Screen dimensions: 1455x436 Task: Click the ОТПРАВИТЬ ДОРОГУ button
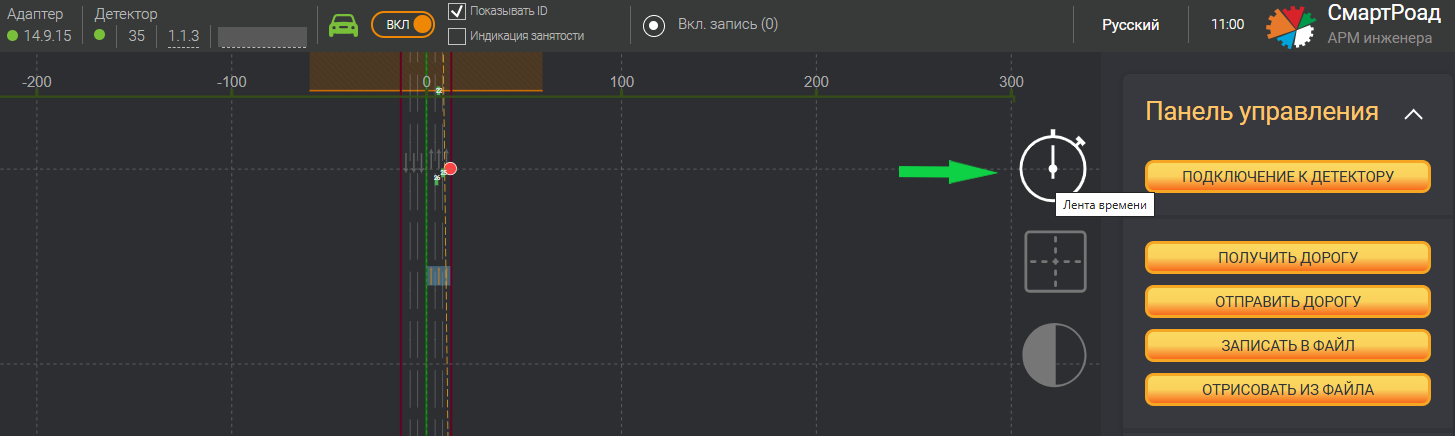[x=1288, y=301]
